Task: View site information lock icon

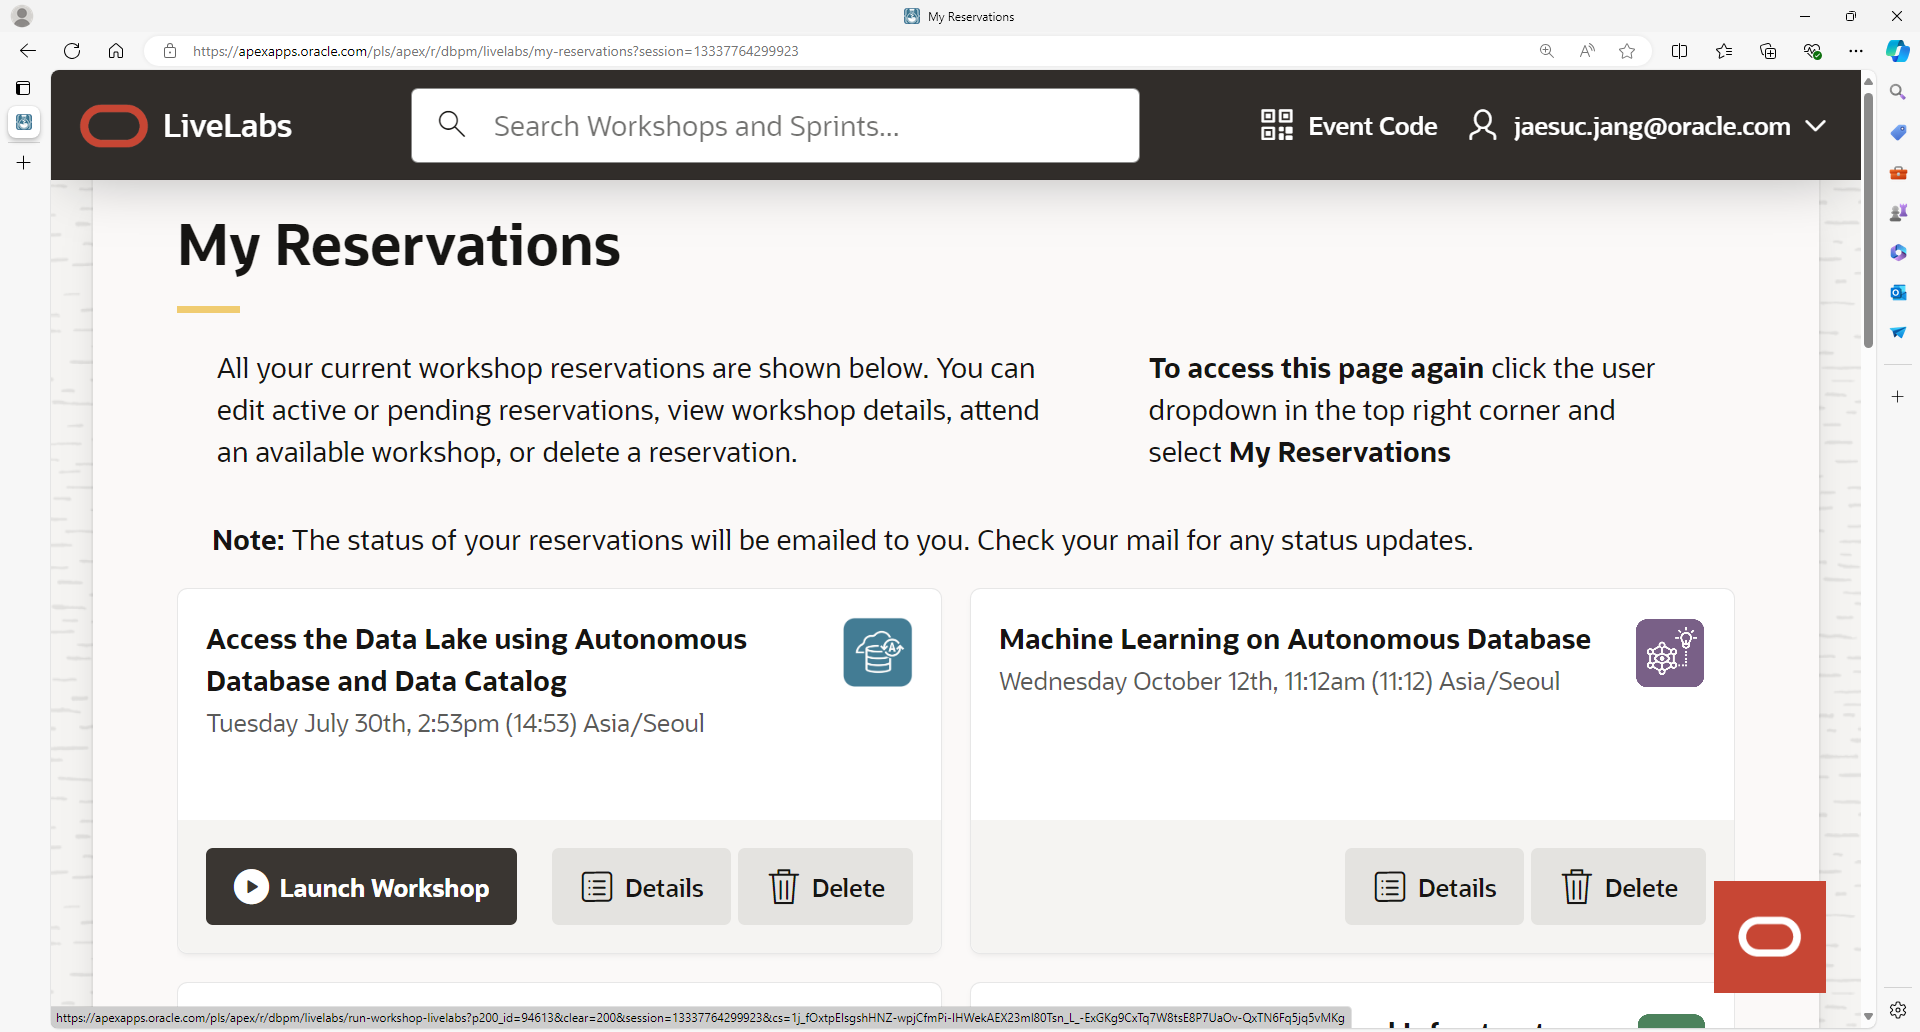Action: click(170, 51)
